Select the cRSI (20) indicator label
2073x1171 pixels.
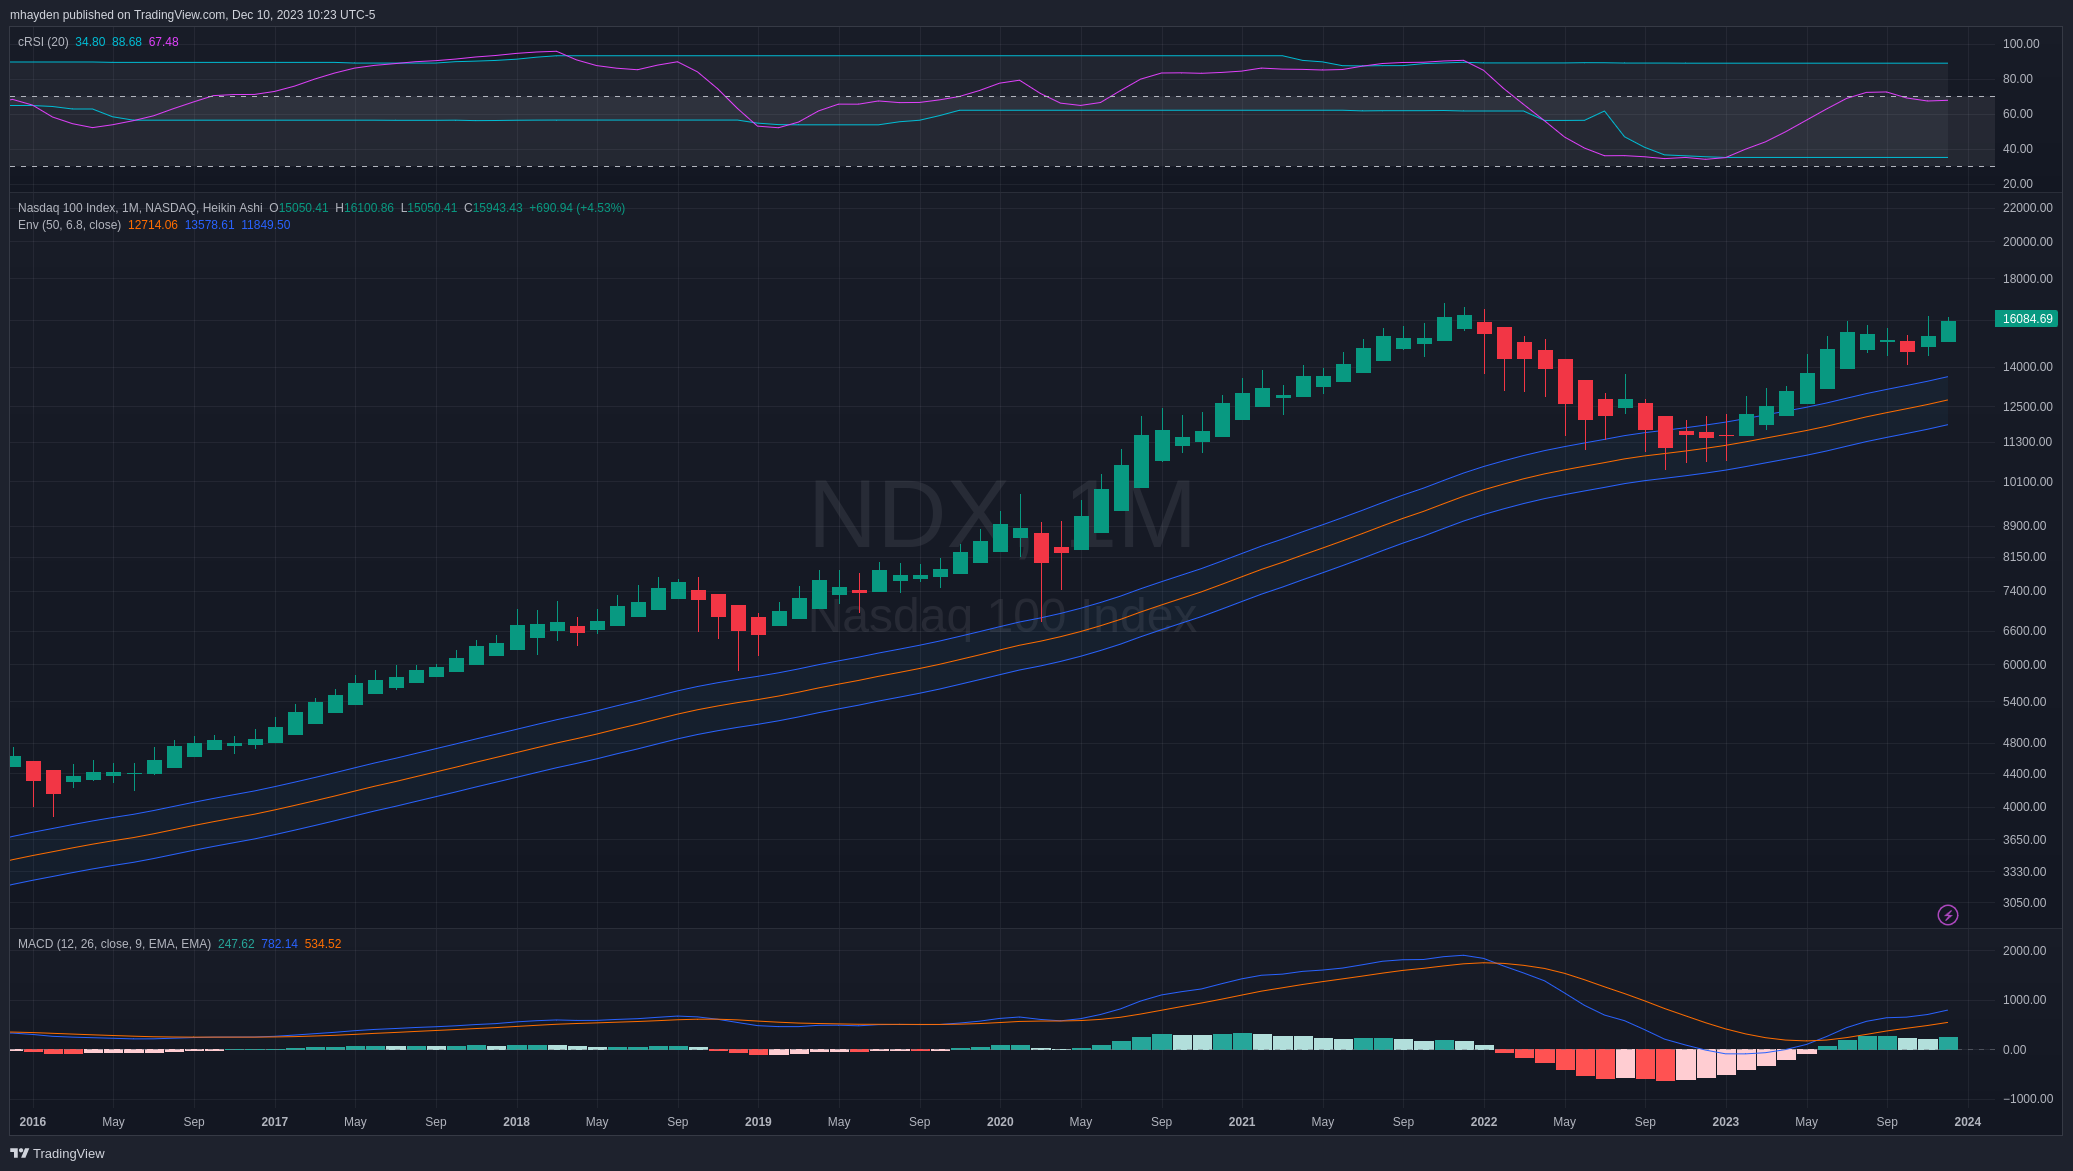(x=43, y=42)
